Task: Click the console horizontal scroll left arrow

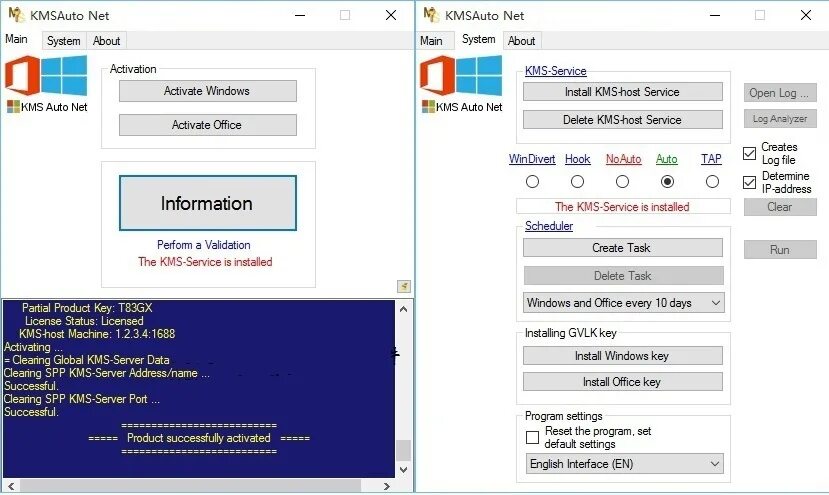Action: coord(11,485)
